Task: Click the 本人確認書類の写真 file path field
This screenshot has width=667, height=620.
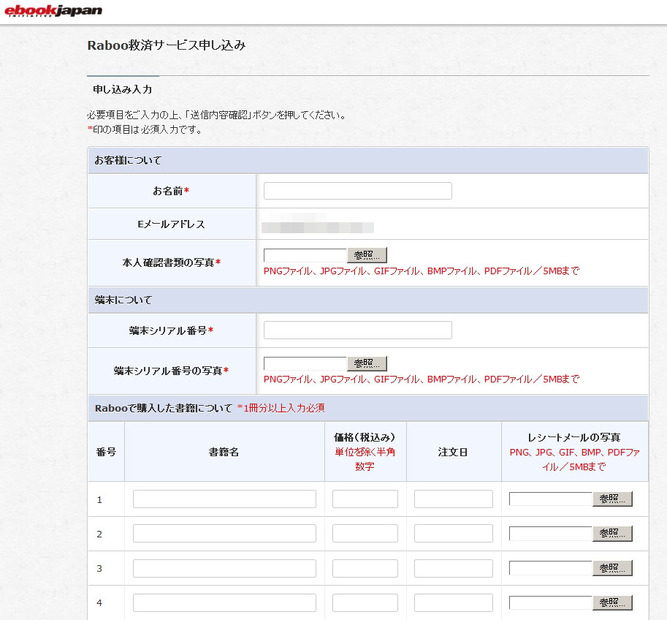Action: point(305,255)
